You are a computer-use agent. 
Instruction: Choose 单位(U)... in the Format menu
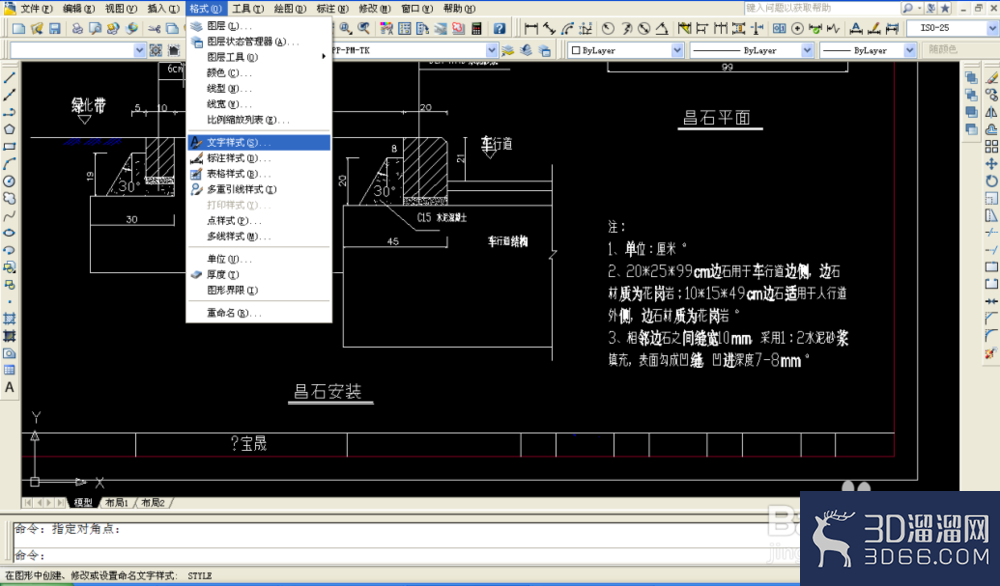[260, 259]
